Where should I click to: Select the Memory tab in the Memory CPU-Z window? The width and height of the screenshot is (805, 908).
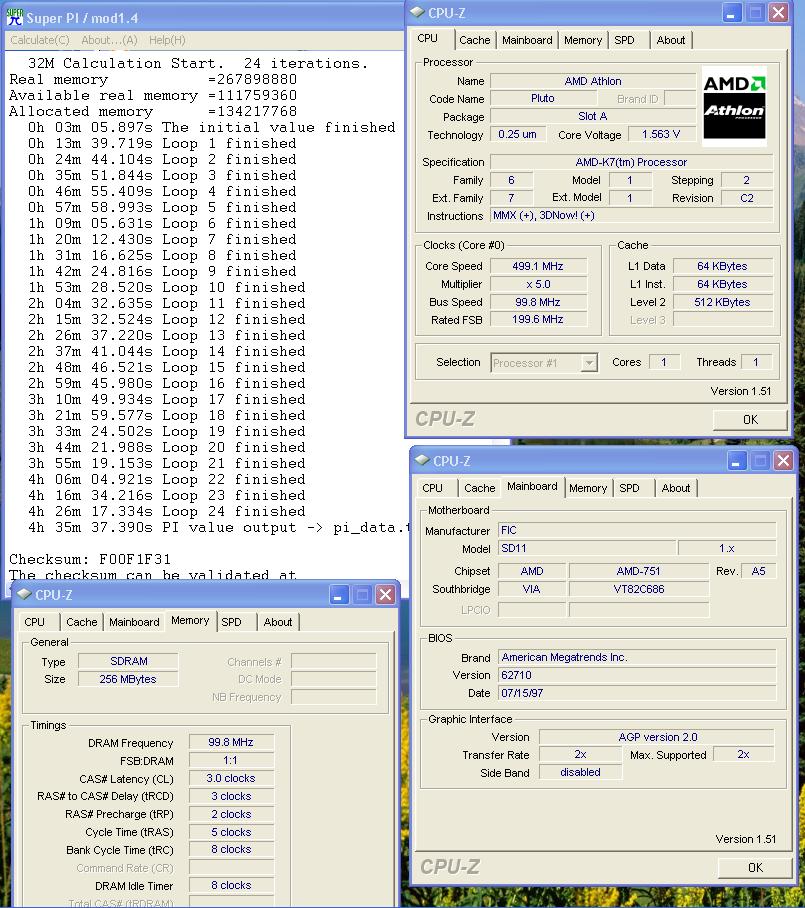click(x=190, y=620)
